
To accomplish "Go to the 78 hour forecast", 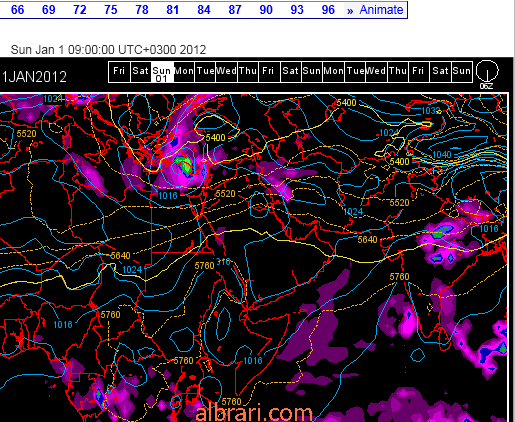I will pyautogui.click(x=142, y=10).
